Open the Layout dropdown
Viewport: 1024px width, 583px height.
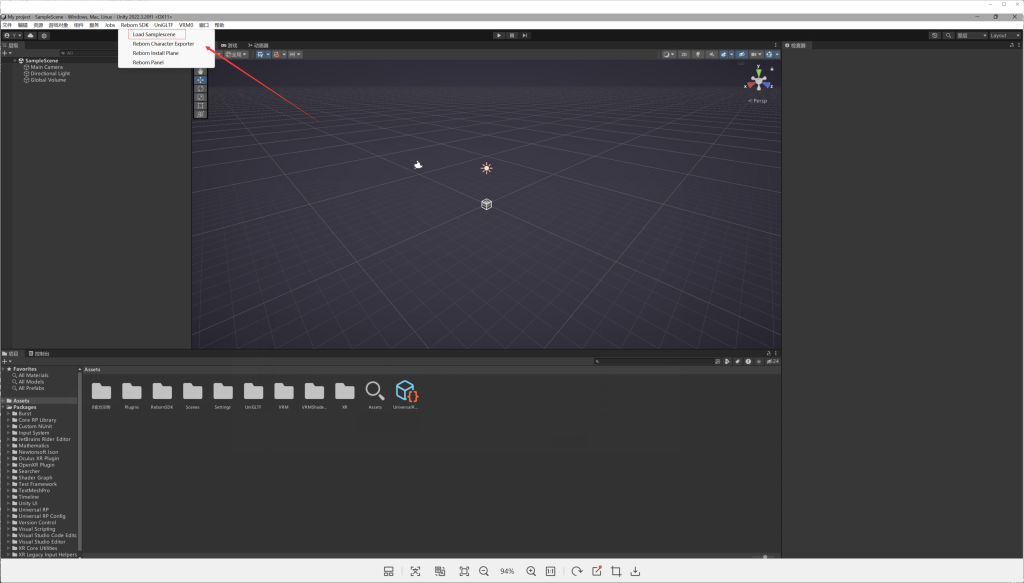tap(1004, 35)
